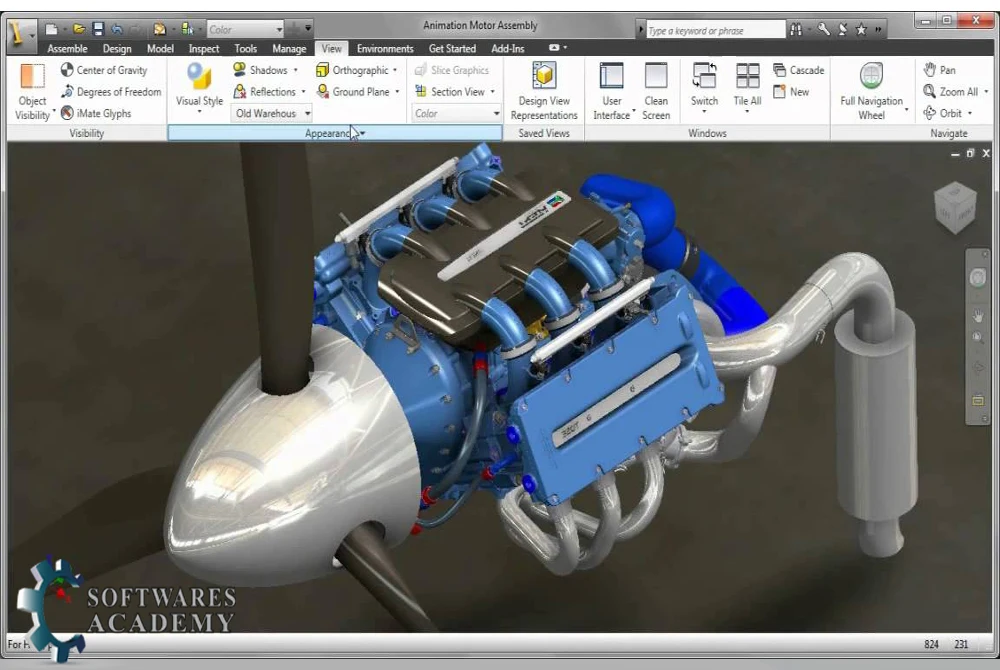Click the keyword search input field
The height and width of the screenshot is (670, 1000).
click(715, 30)
